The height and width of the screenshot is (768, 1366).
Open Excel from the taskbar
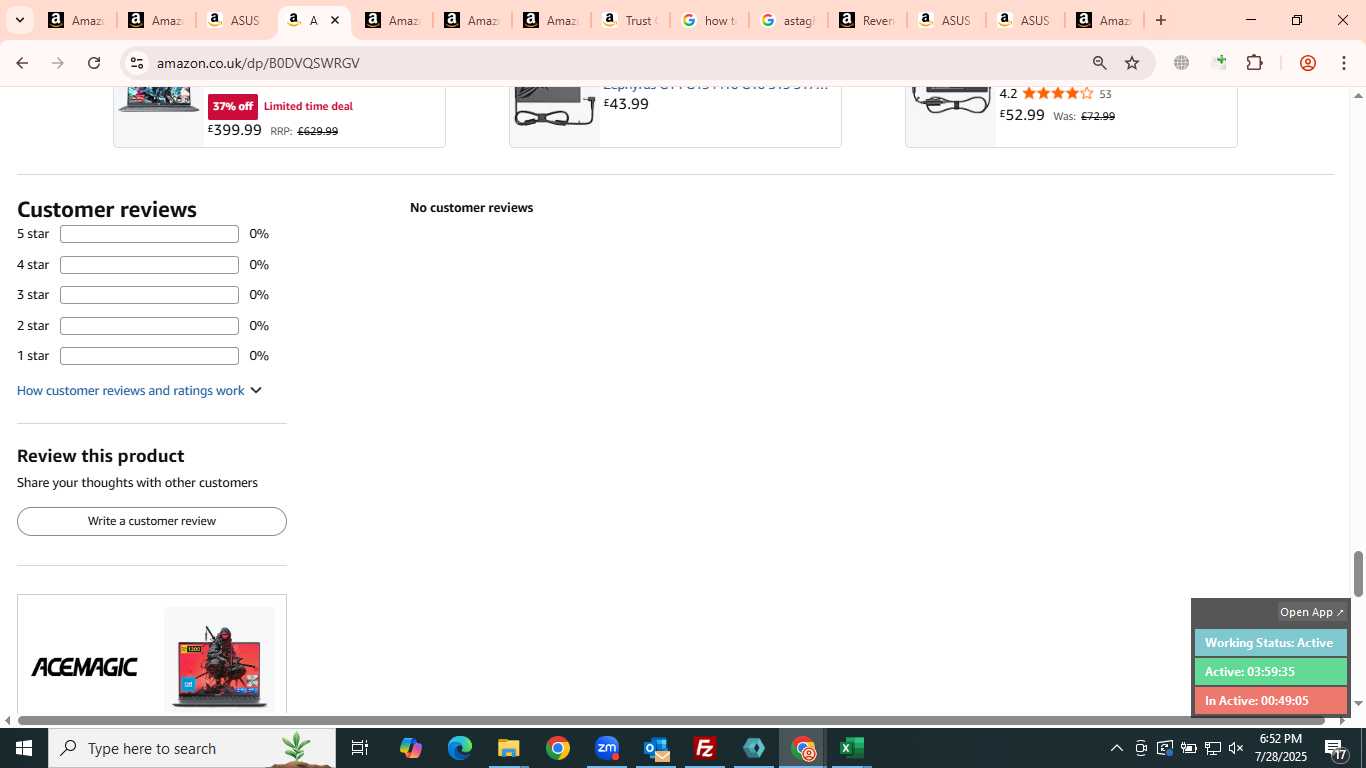pyautogui.click(x=852, y=748)
